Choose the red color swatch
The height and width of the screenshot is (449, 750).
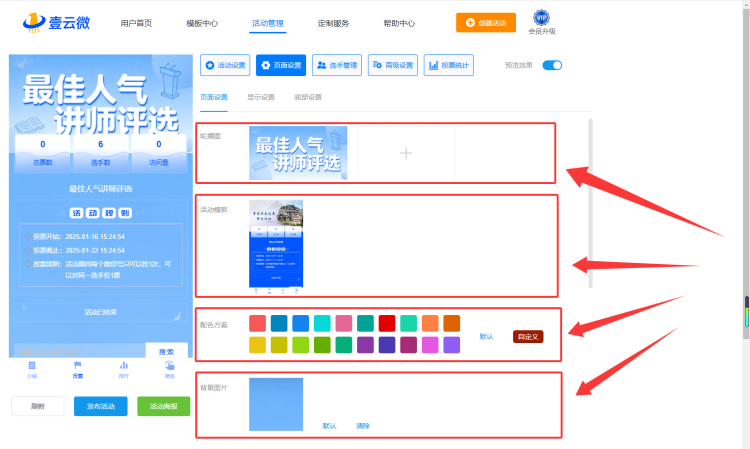coord(387,323)
